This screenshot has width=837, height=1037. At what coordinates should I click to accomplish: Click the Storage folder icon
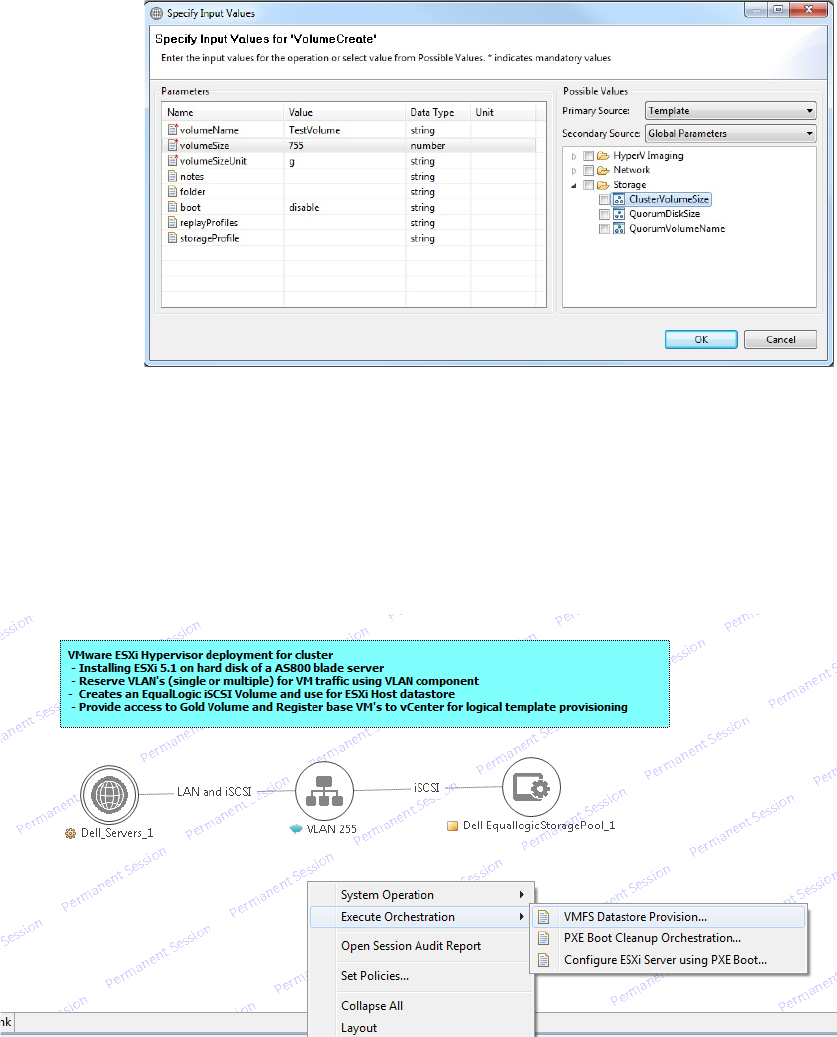pyautogui.click(x=604, y=185)
